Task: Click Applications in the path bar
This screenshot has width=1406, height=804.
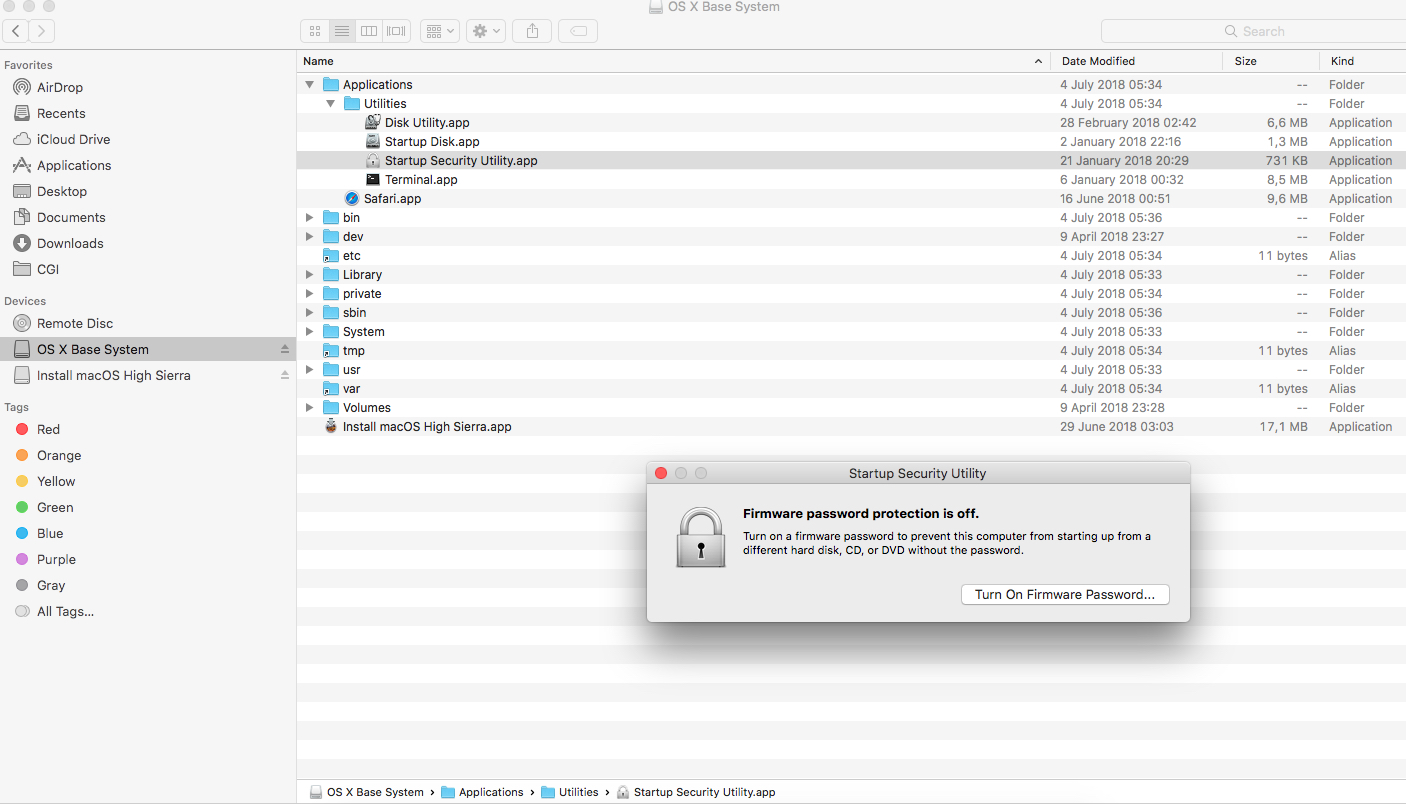Action: pyautogui.click(x=482, y=792)
